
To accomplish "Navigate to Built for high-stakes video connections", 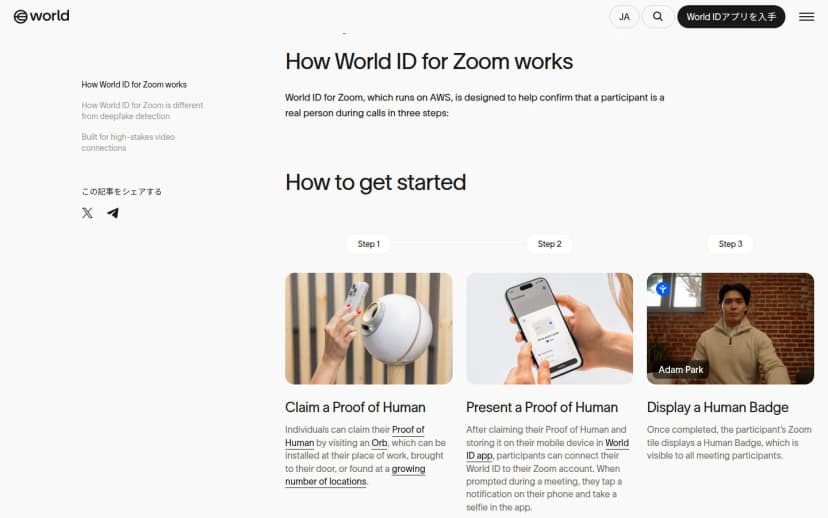I will click(128, 142).
